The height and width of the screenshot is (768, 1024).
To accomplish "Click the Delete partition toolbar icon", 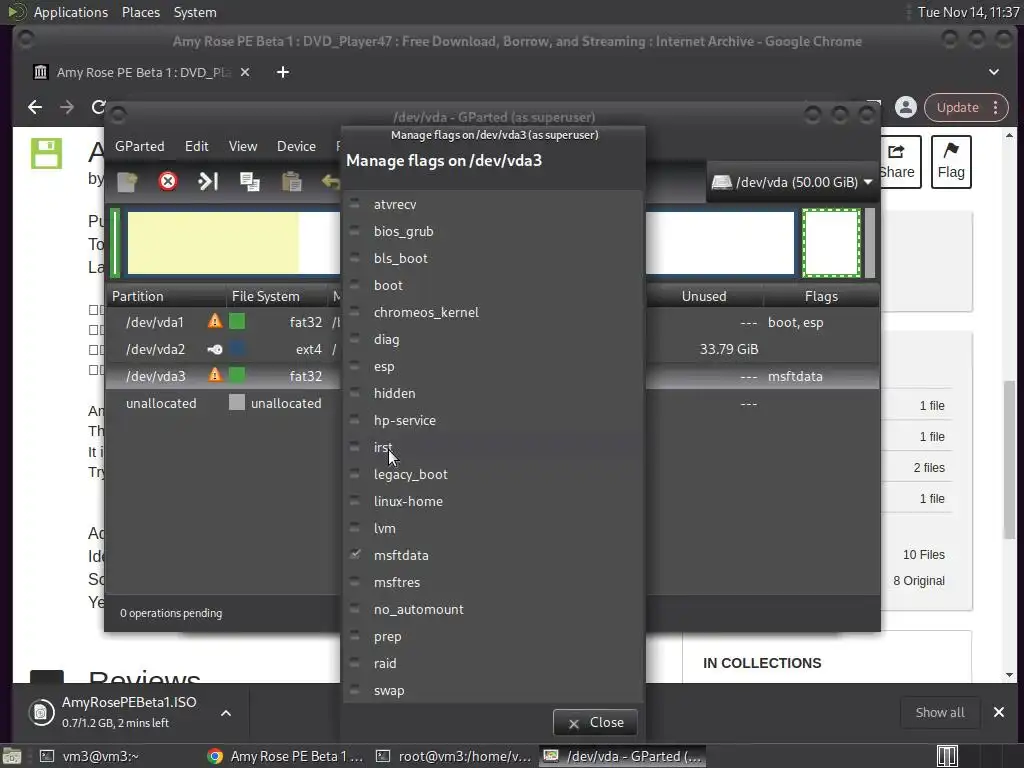I will coord(168,181).
